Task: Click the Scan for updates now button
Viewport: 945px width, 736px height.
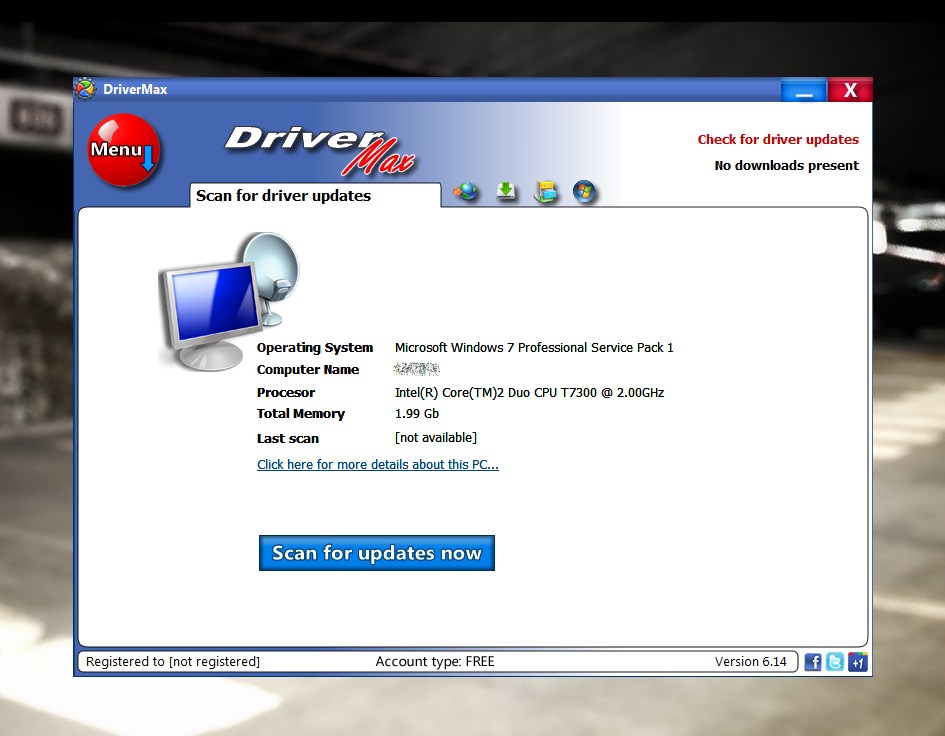Action: pos(377,553)
